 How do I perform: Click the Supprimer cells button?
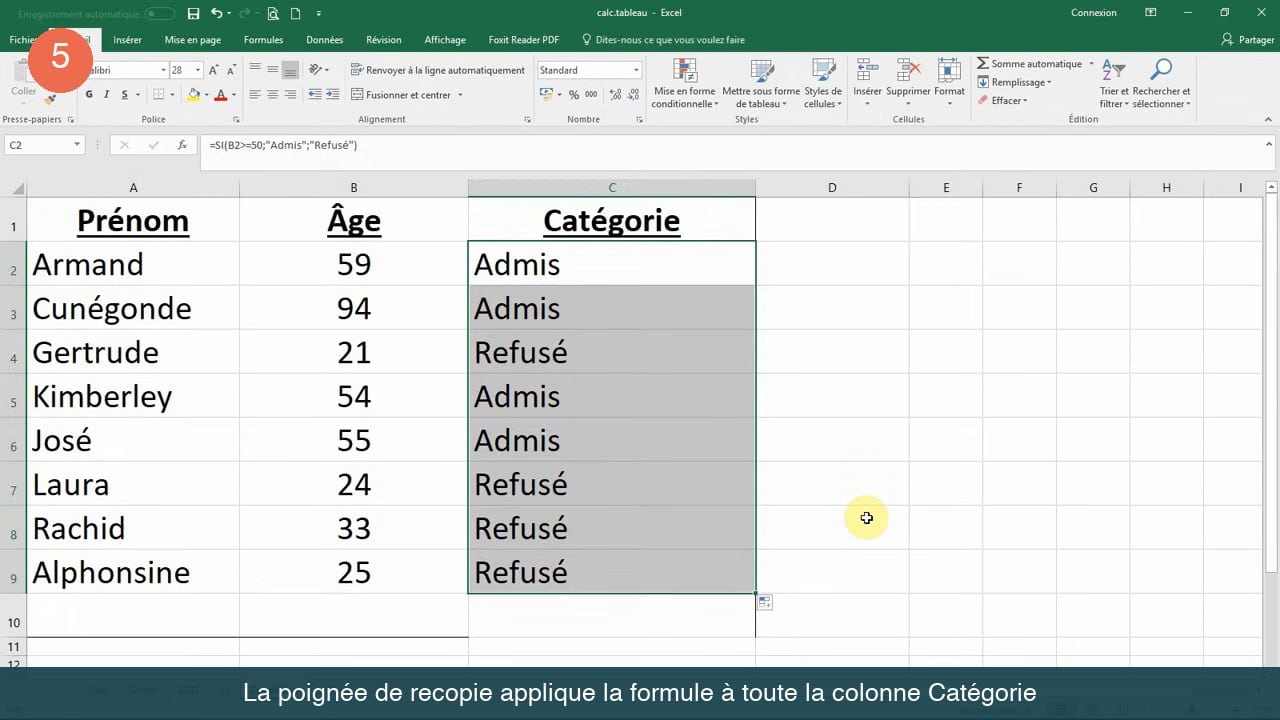(x=908, y=83)
